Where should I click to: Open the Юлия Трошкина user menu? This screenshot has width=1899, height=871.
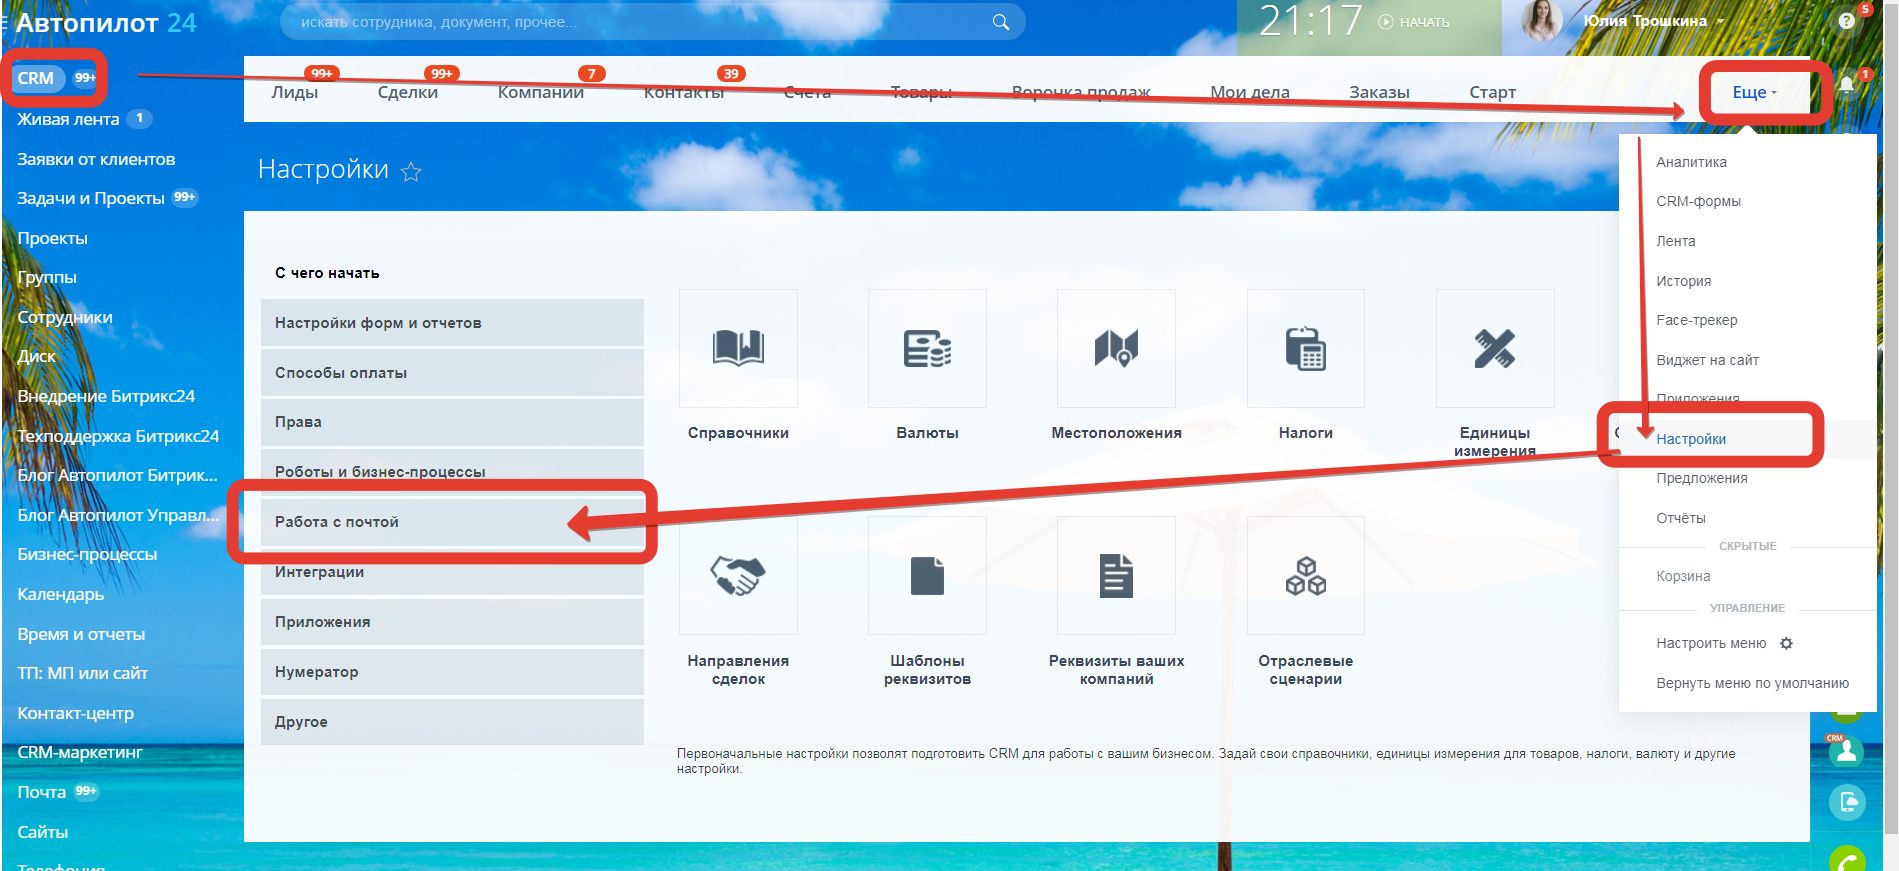[1652, 21]
